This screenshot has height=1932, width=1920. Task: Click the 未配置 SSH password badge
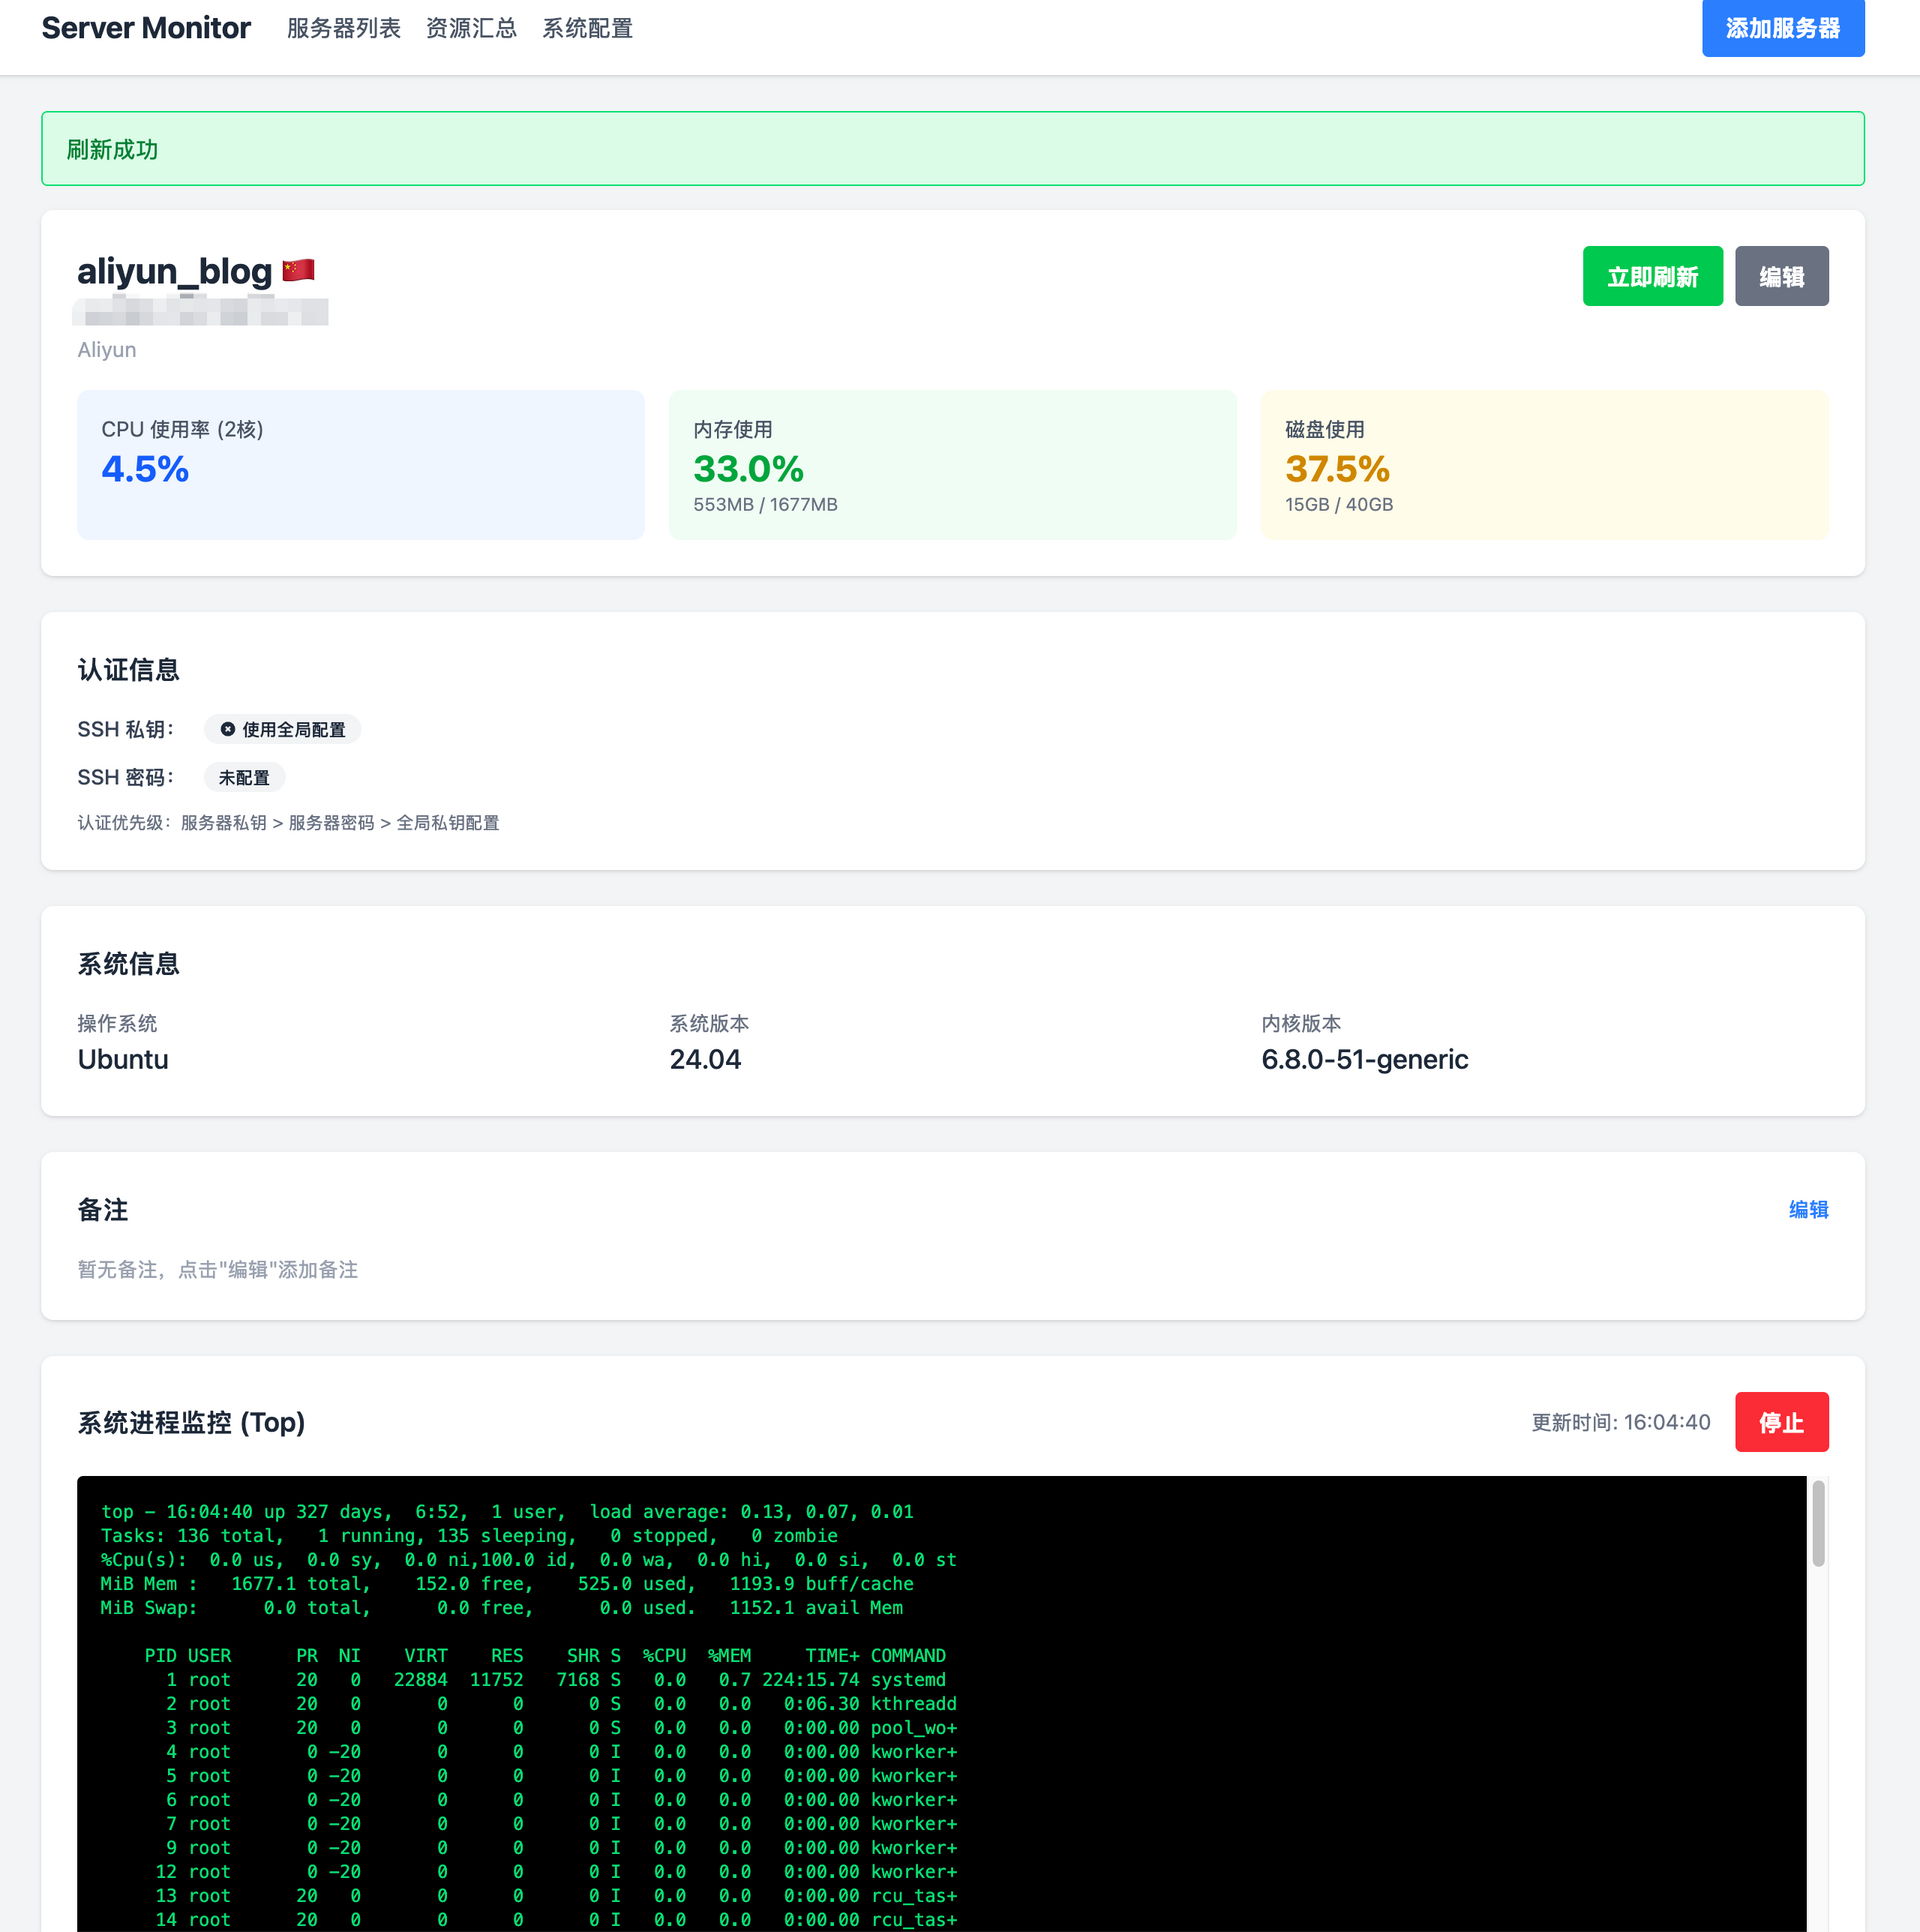244,778
